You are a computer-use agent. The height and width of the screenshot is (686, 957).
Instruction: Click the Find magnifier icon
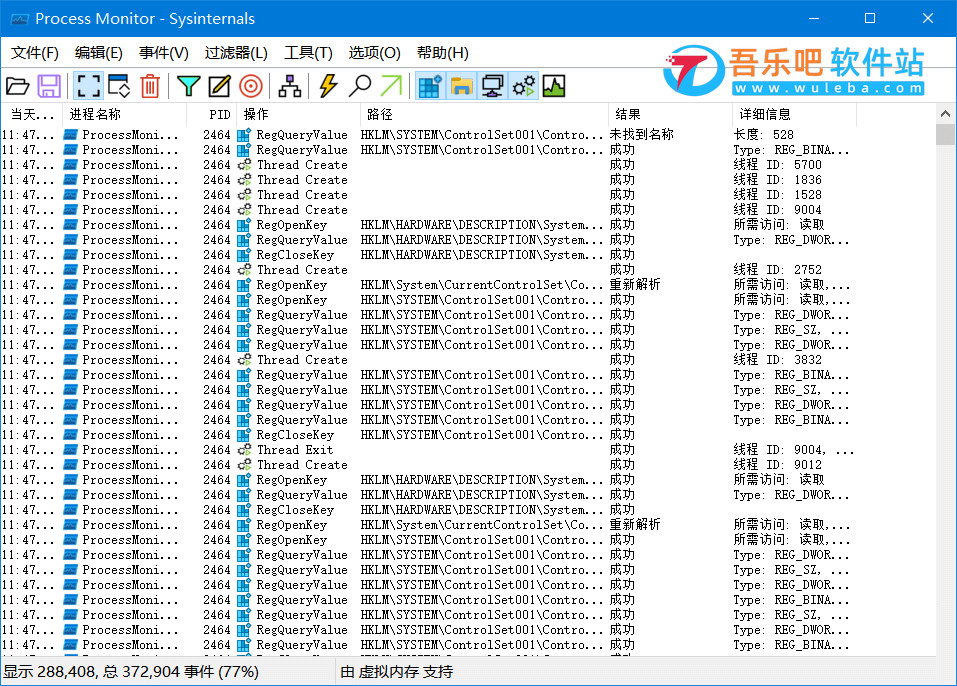[359, 86]
